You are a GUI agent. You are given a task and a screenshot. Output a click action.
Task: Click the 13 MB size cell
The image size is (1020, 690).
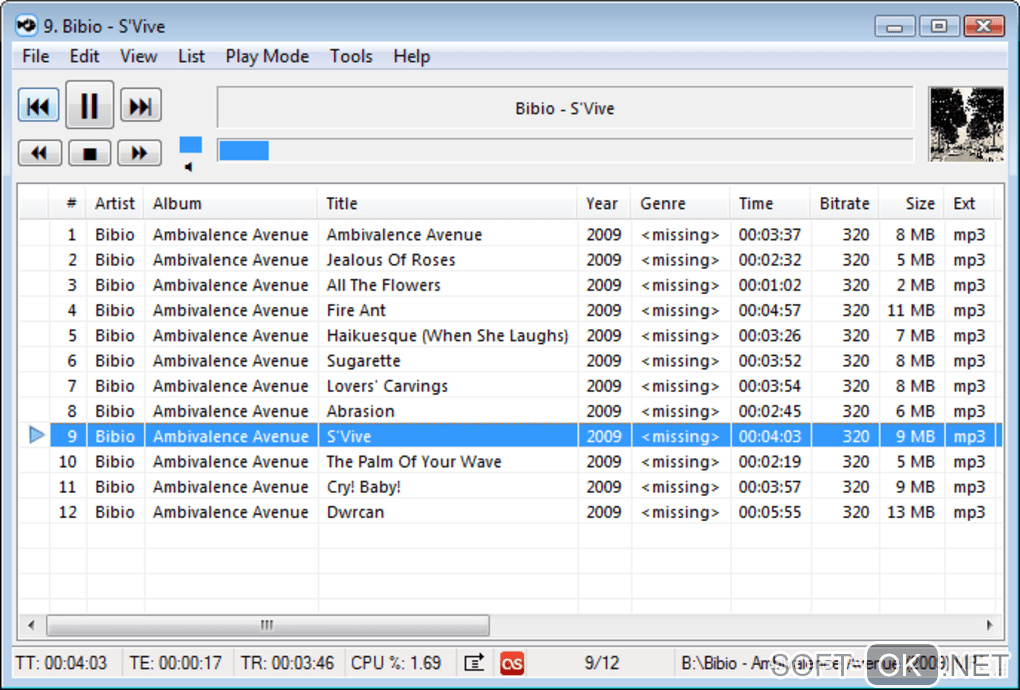911,512
